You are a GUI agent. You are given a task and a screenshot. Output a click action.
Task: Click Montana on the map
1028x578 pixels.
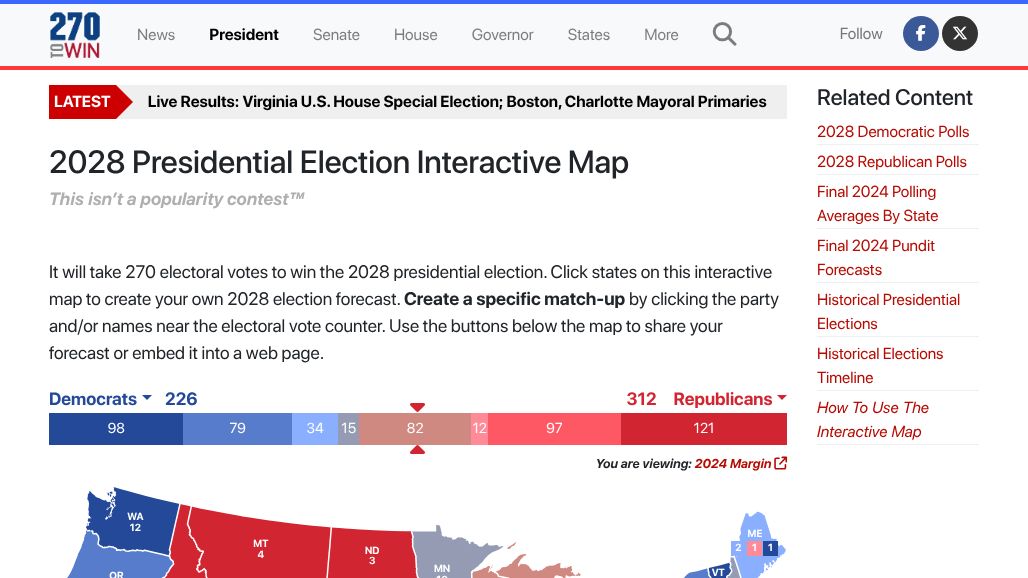260,547
